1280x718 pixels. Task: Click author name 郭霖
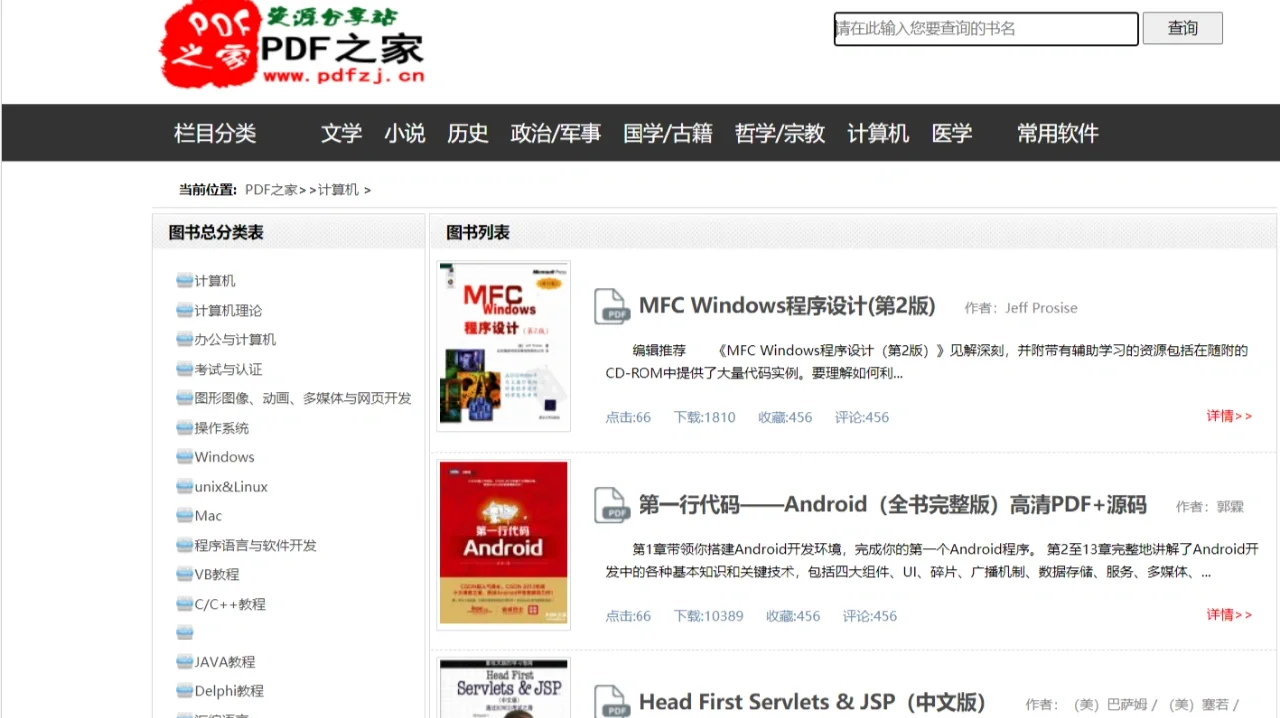coord(1230,507)
